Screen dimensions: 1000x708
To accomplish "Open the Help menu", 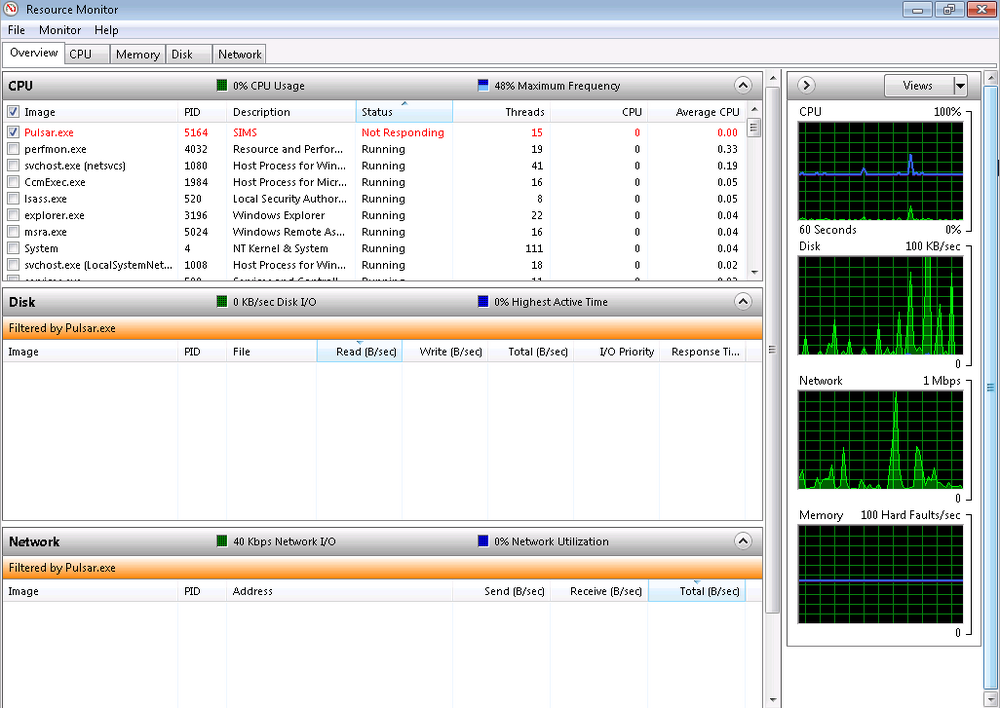I will [x=107, y=30].
